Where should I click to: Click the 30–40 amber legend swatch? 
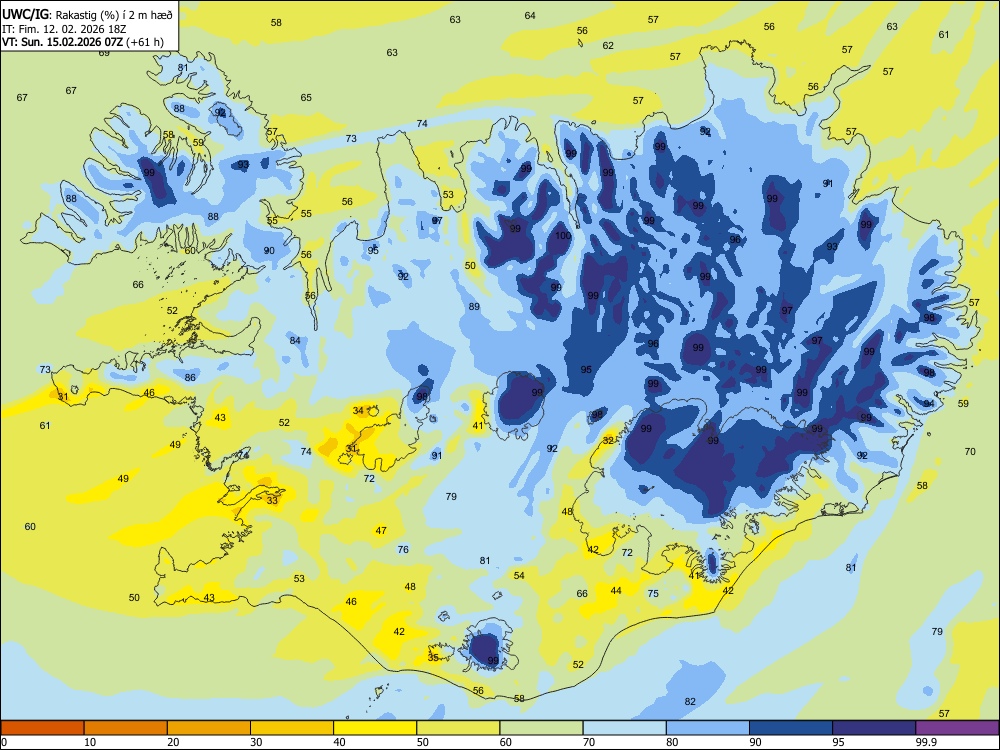point(292,728)
